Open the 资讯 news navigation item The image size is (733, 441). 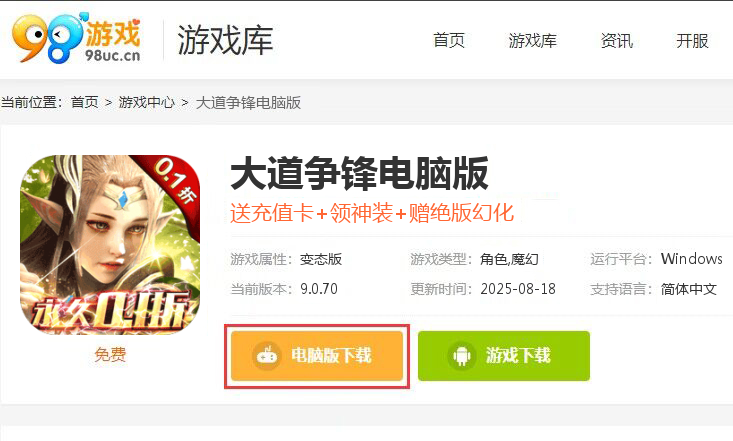click(x=617, y=41)
